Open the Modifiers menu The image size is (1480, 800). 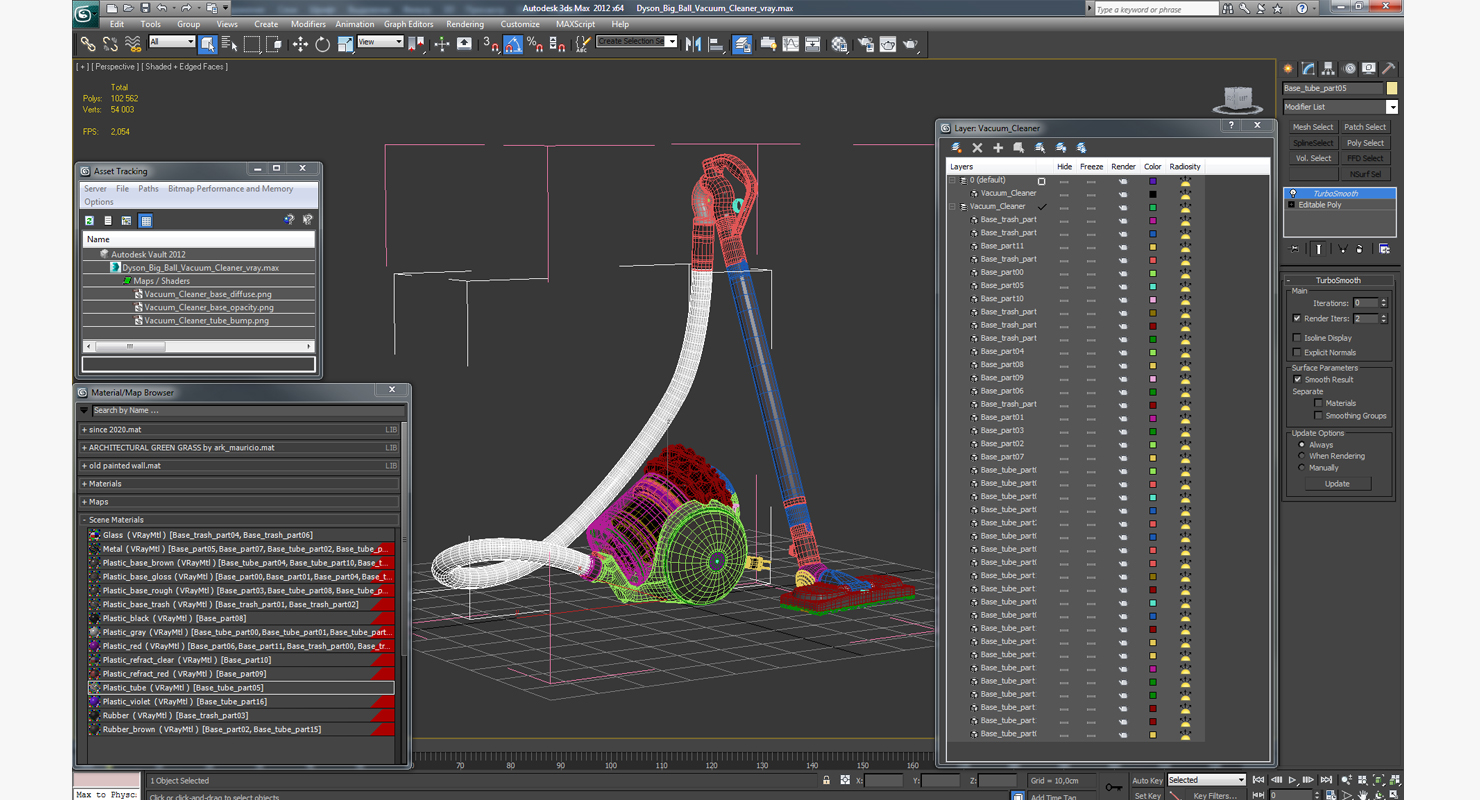[x=308, y=24]
